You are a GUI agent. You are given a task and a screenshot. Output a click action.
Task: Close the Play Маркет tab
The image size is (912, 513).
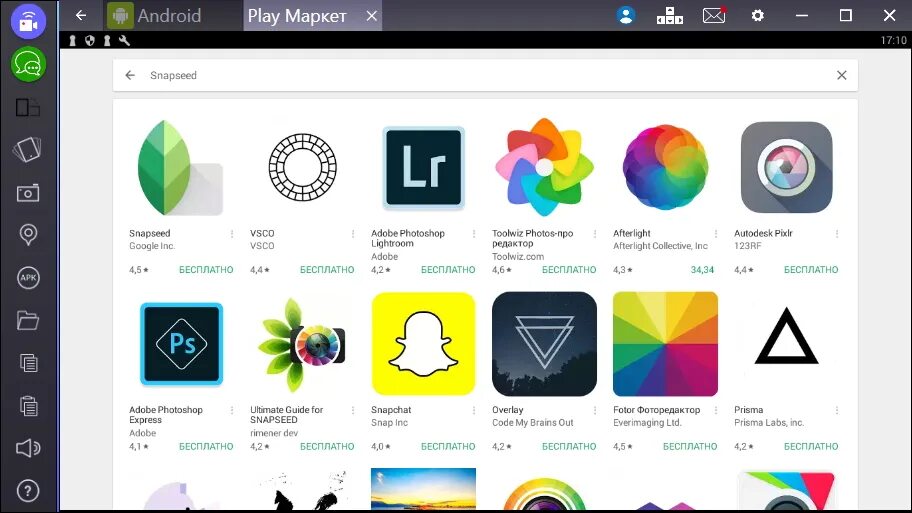[x=372, y=16]
